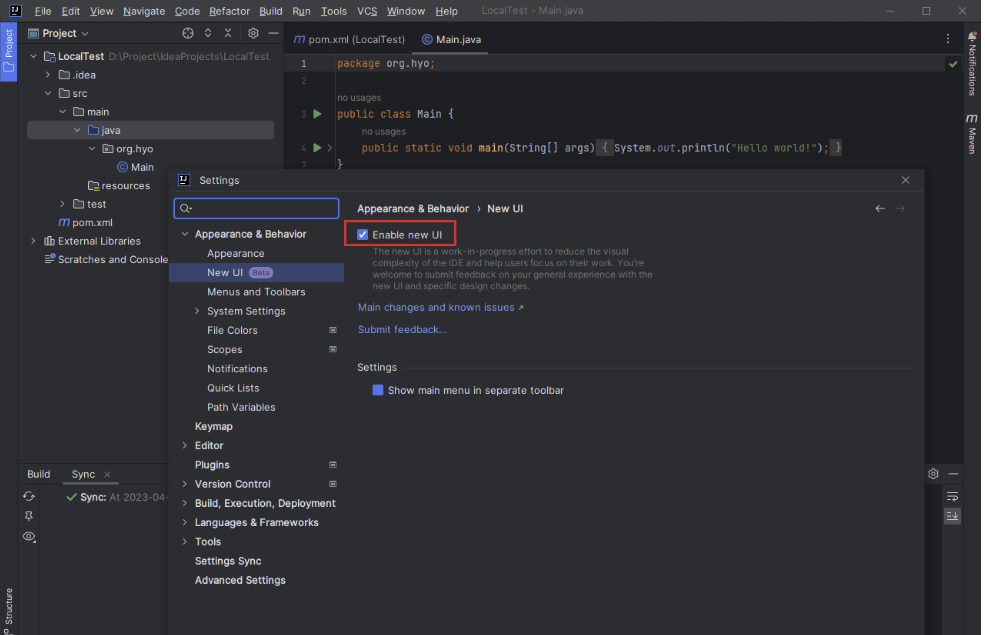The width and height of the screenshot is (985, 635).
Task: Expand the folded main method body
Action: point(329,148)
